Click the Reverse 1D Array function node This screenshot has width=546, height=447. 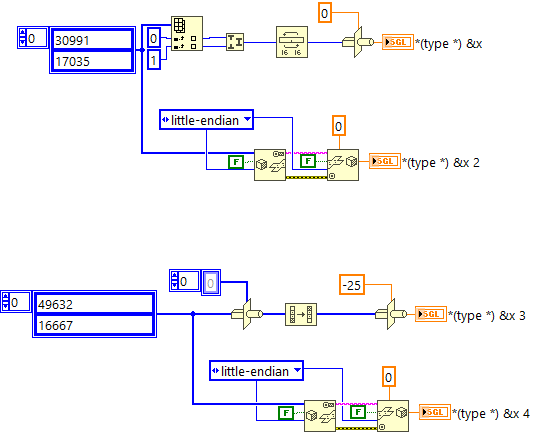[301, 314]
